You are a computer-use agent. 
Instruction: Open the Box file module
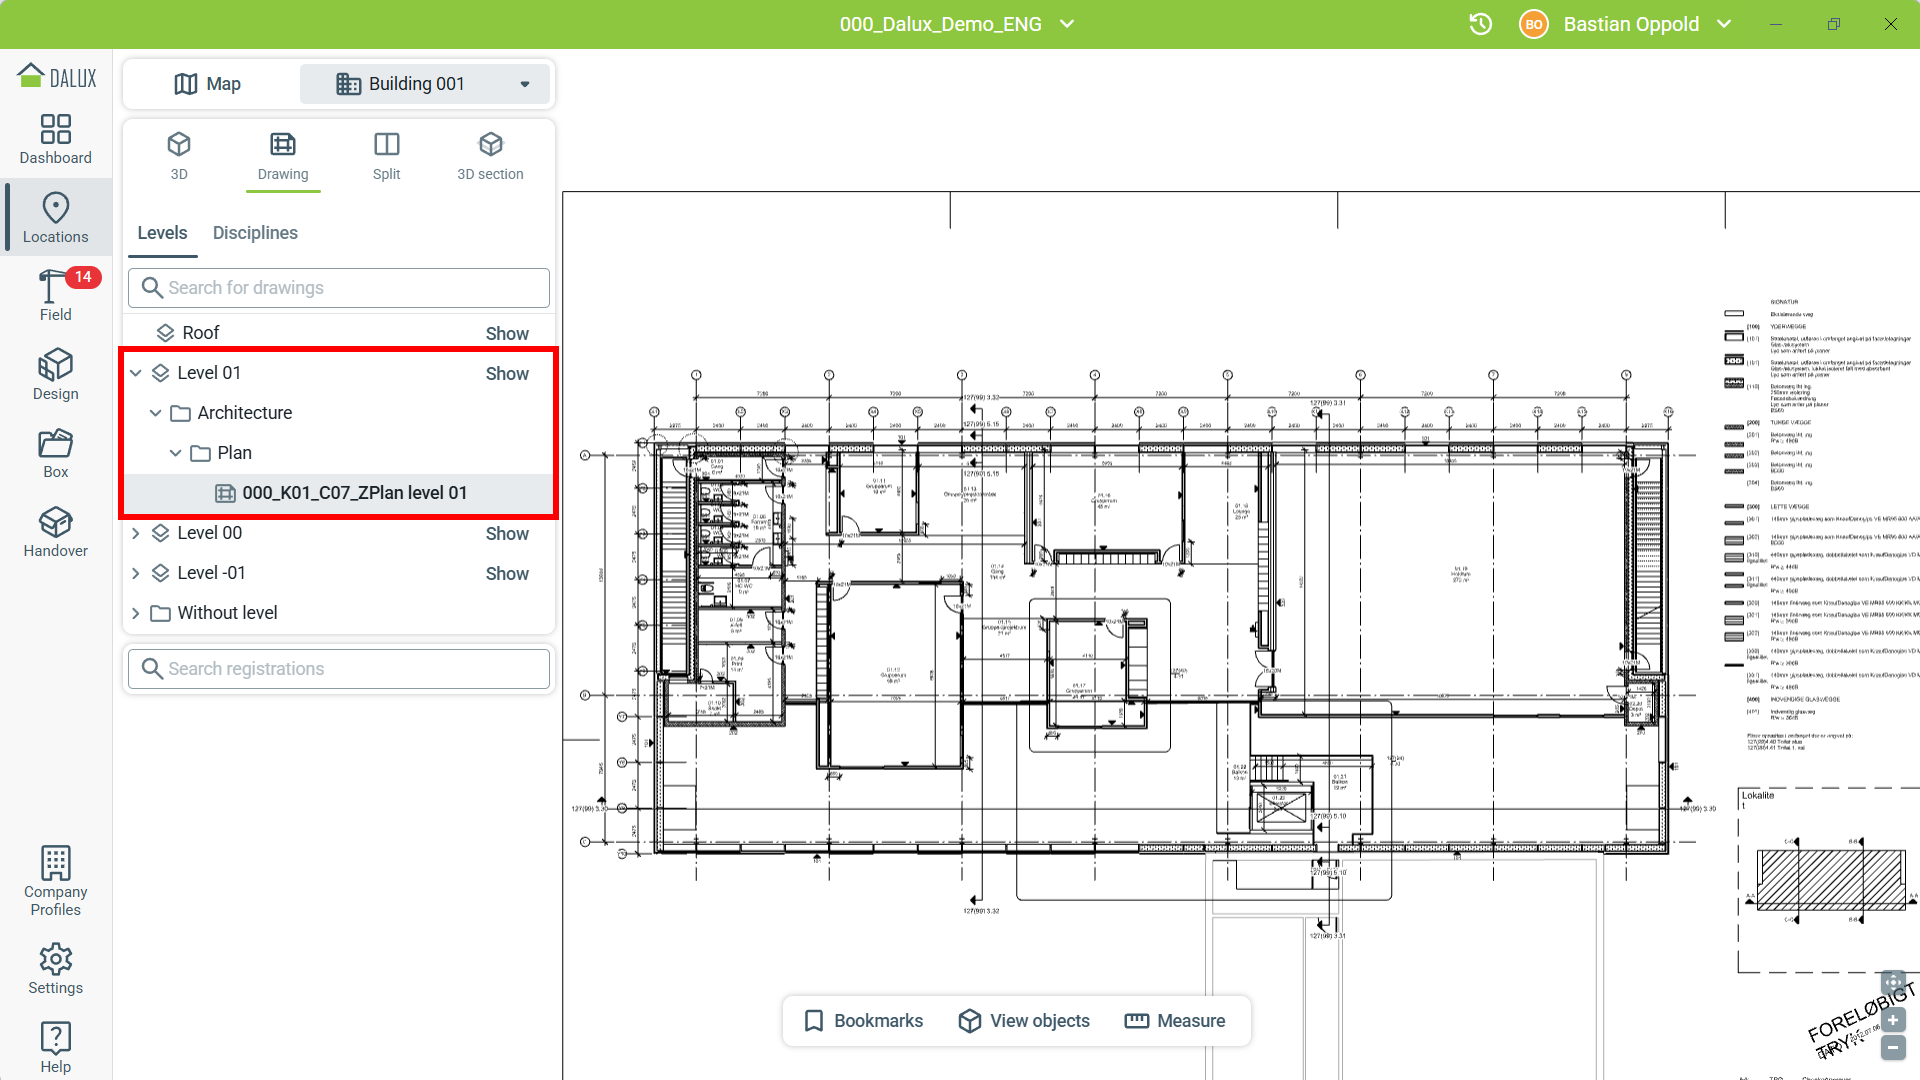pyautogui.click(x=55, y=453)
